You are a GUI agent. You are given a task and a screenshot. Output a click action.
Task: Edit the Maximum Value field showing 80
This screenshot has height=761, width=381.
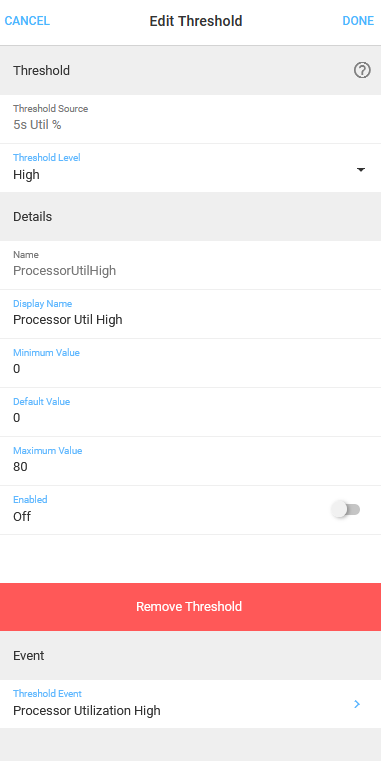pyautogui.click(x=190, y=461)
